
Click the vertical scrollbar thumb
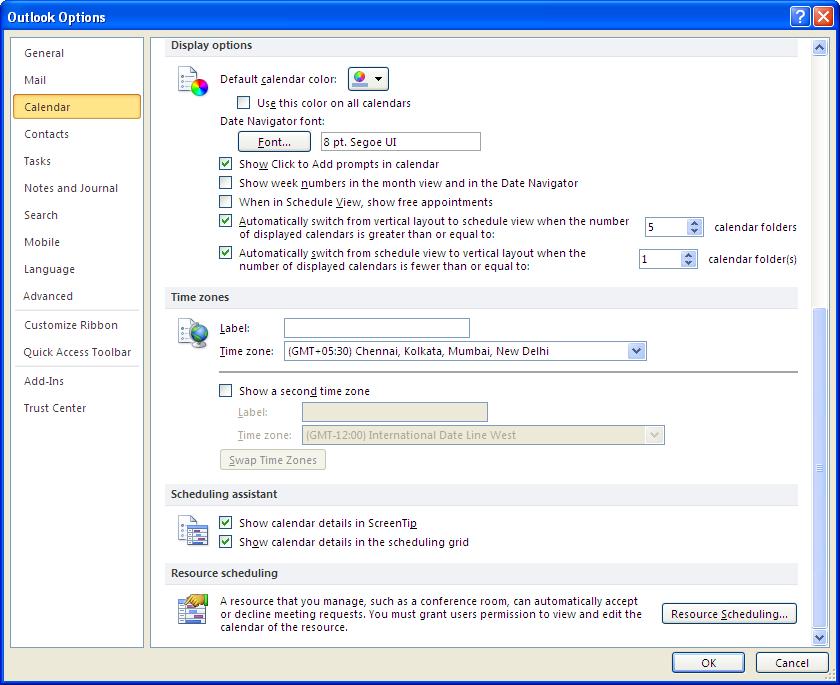click(x=819, y=468)
